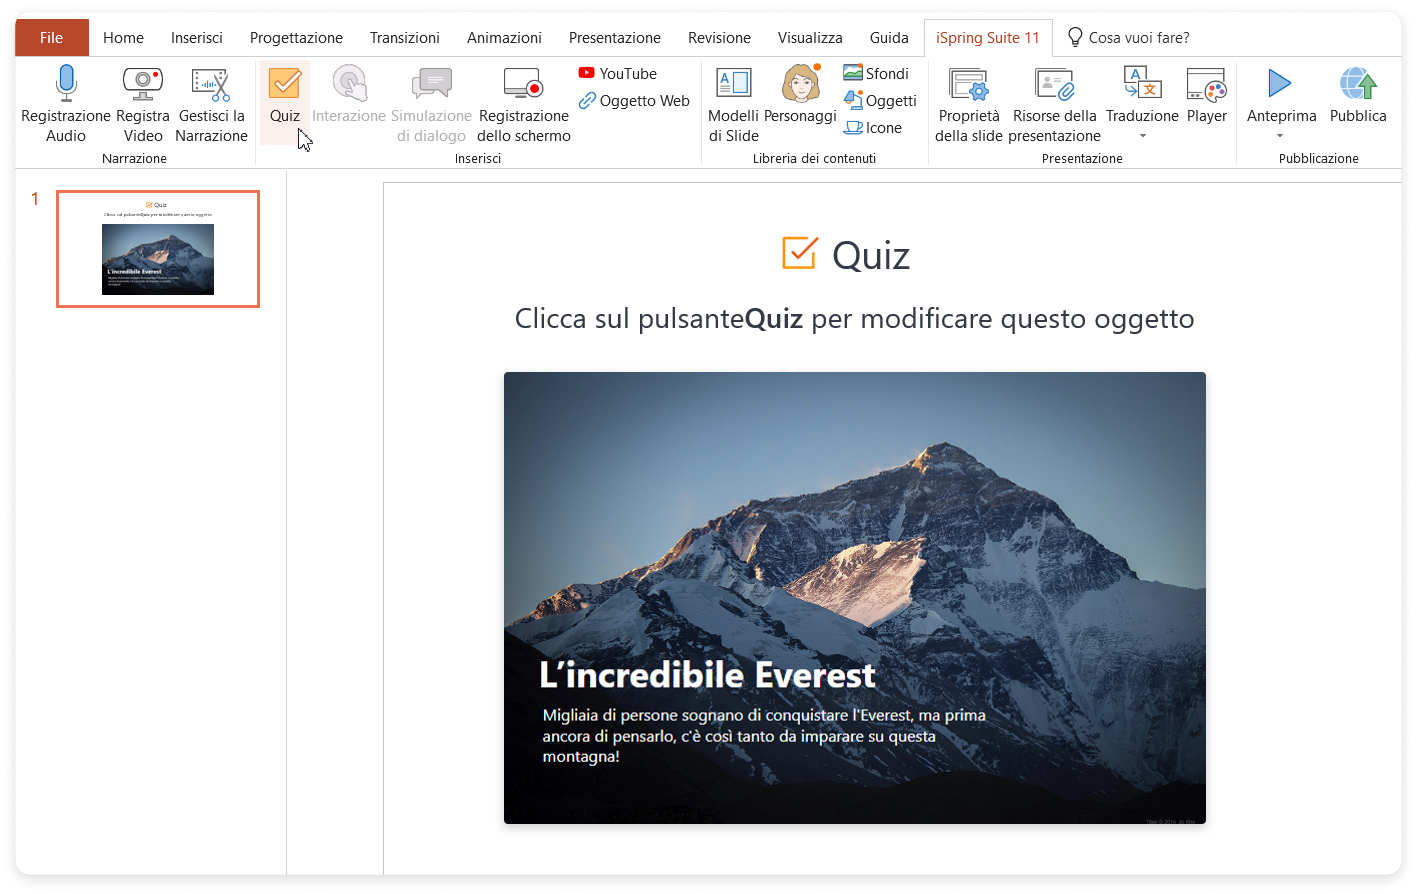
Task: Expand the Anteprima dropdown arrow
Action: (1280, 136)
